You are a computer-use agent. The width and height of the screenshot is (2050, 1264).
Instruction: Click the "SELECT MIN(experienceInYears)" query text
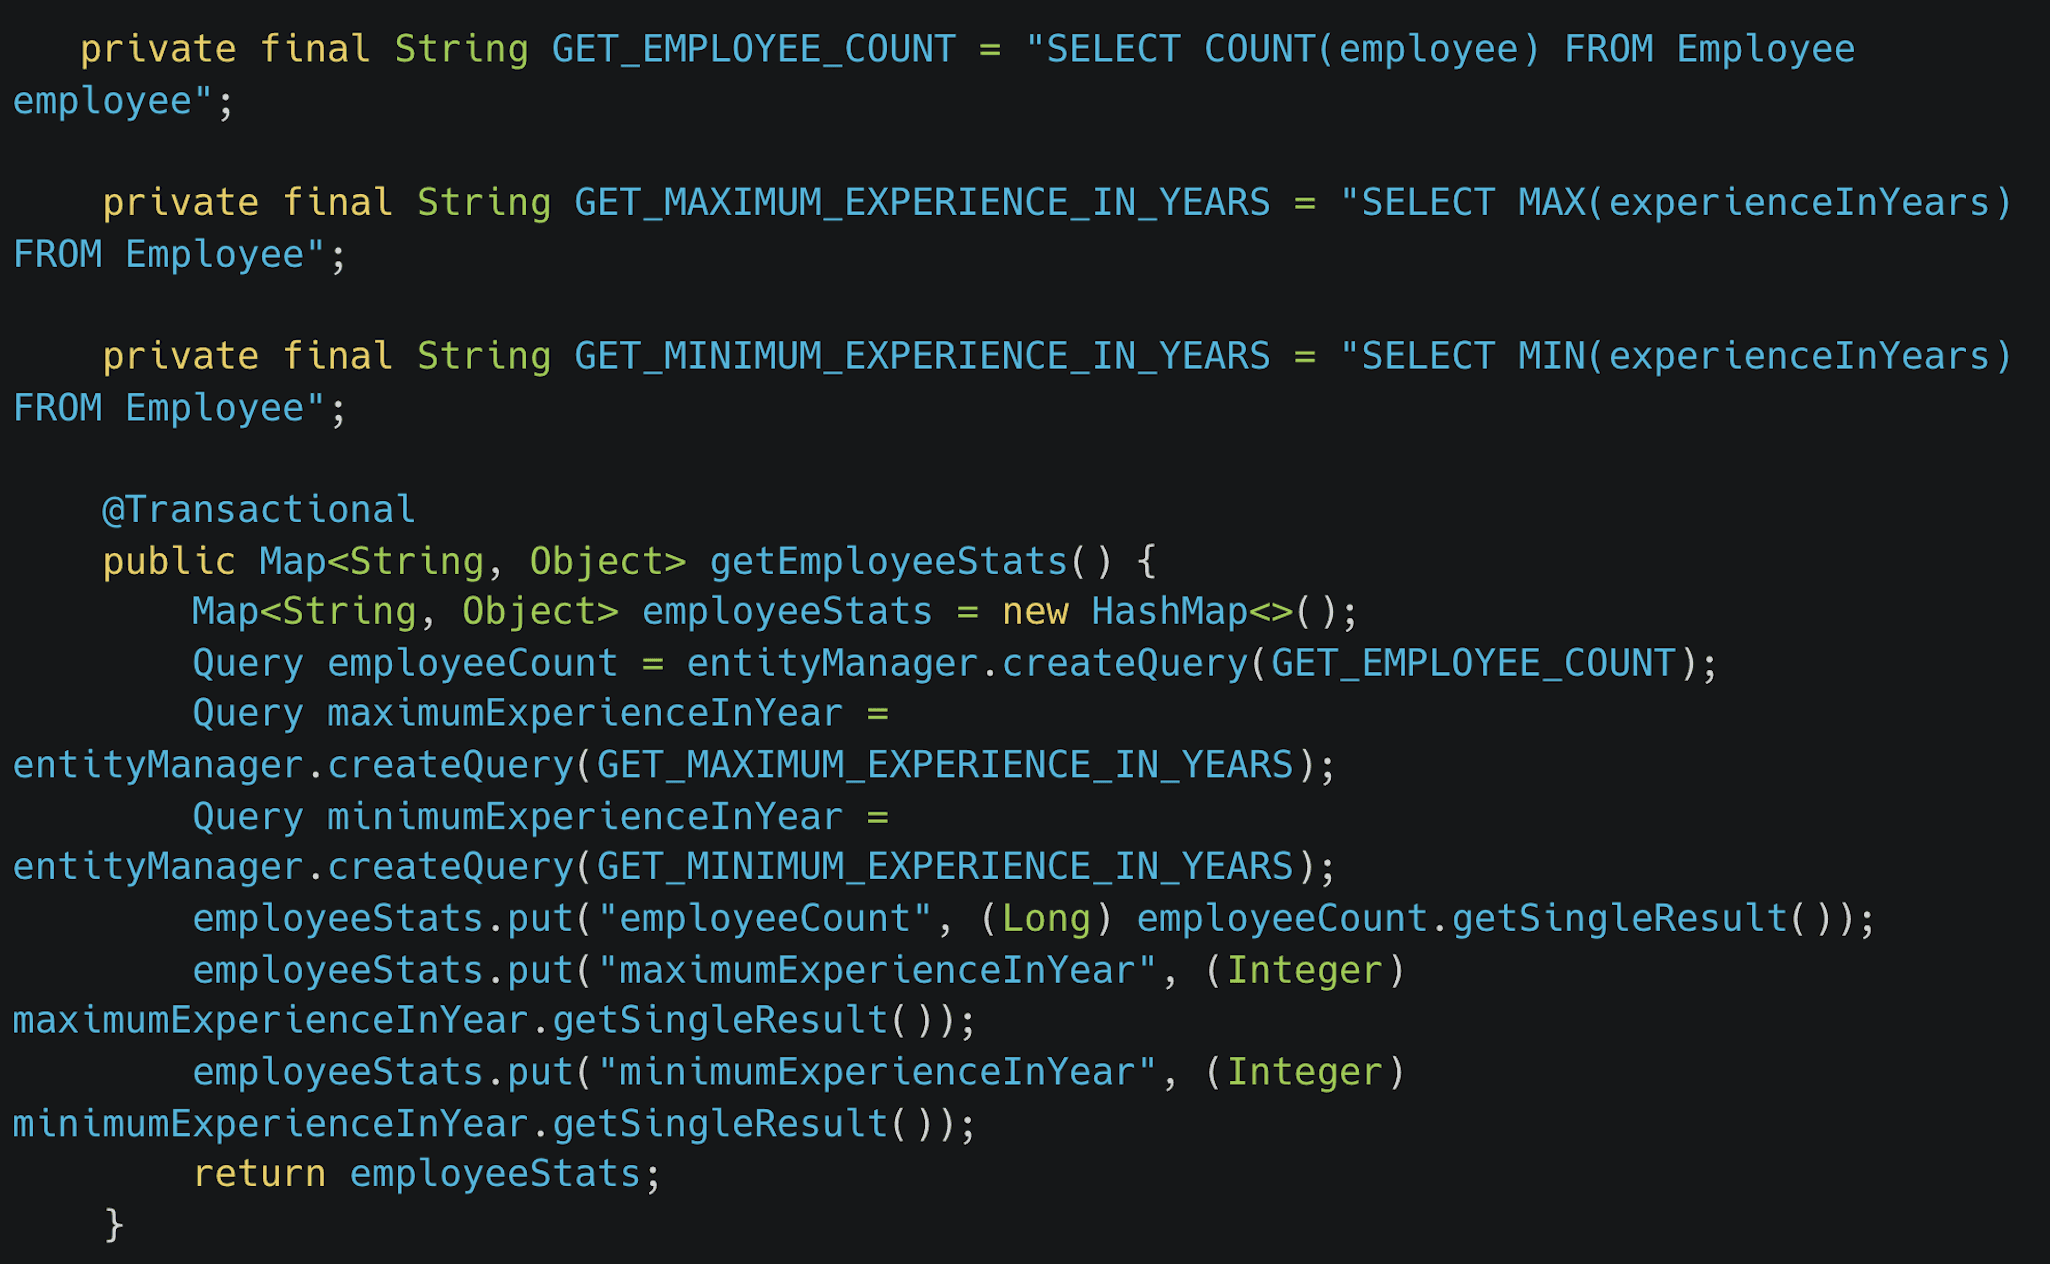1676,356
